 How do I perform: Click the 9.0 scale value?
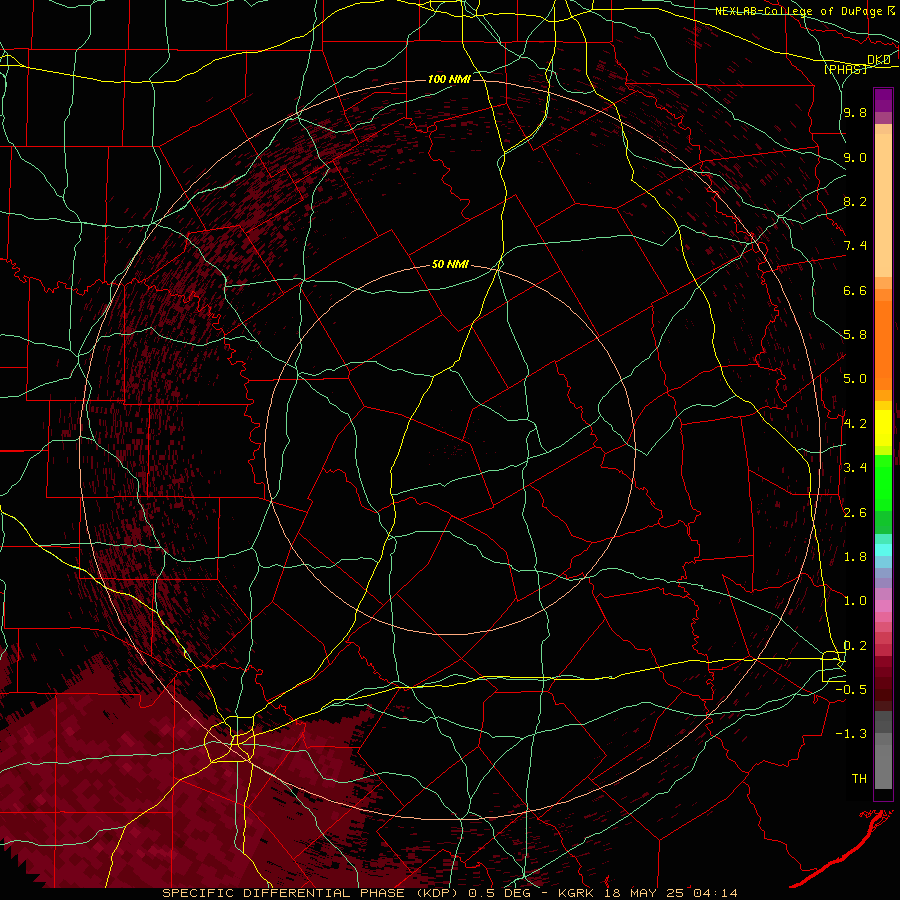(x=855, y=157)
